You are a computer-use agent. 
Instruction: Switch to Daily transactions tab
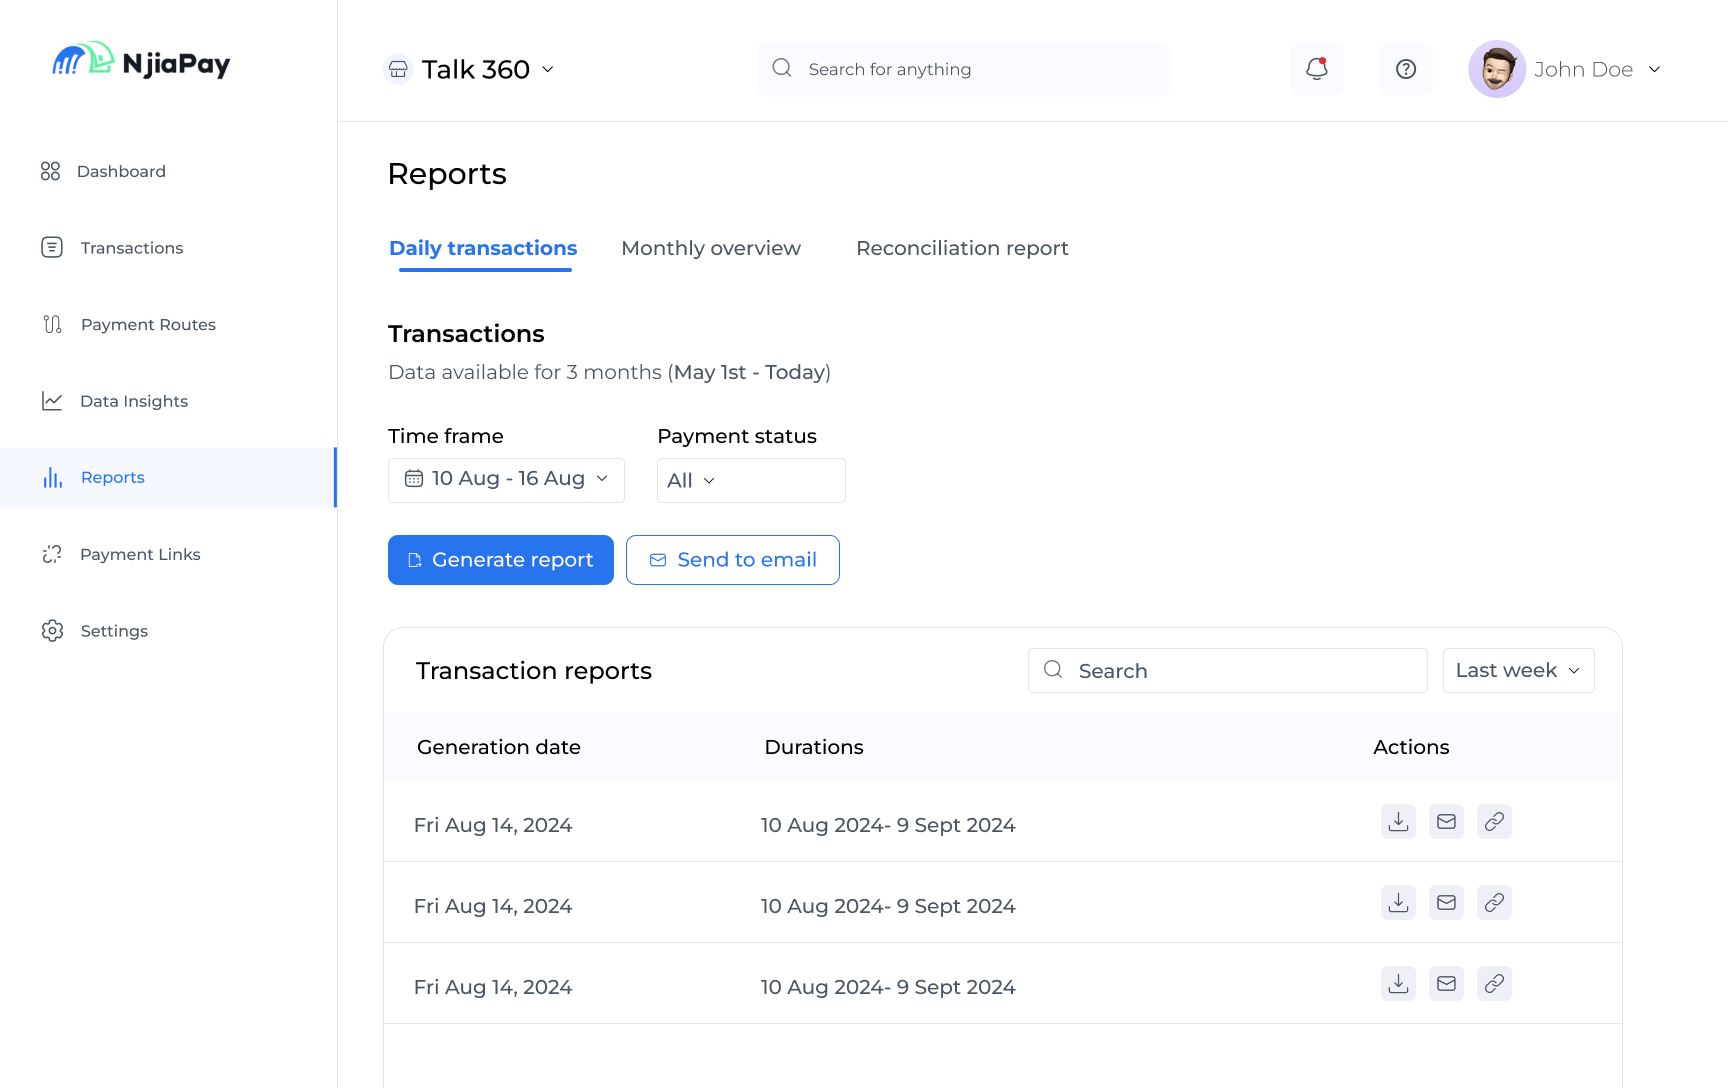click(483, 248)
